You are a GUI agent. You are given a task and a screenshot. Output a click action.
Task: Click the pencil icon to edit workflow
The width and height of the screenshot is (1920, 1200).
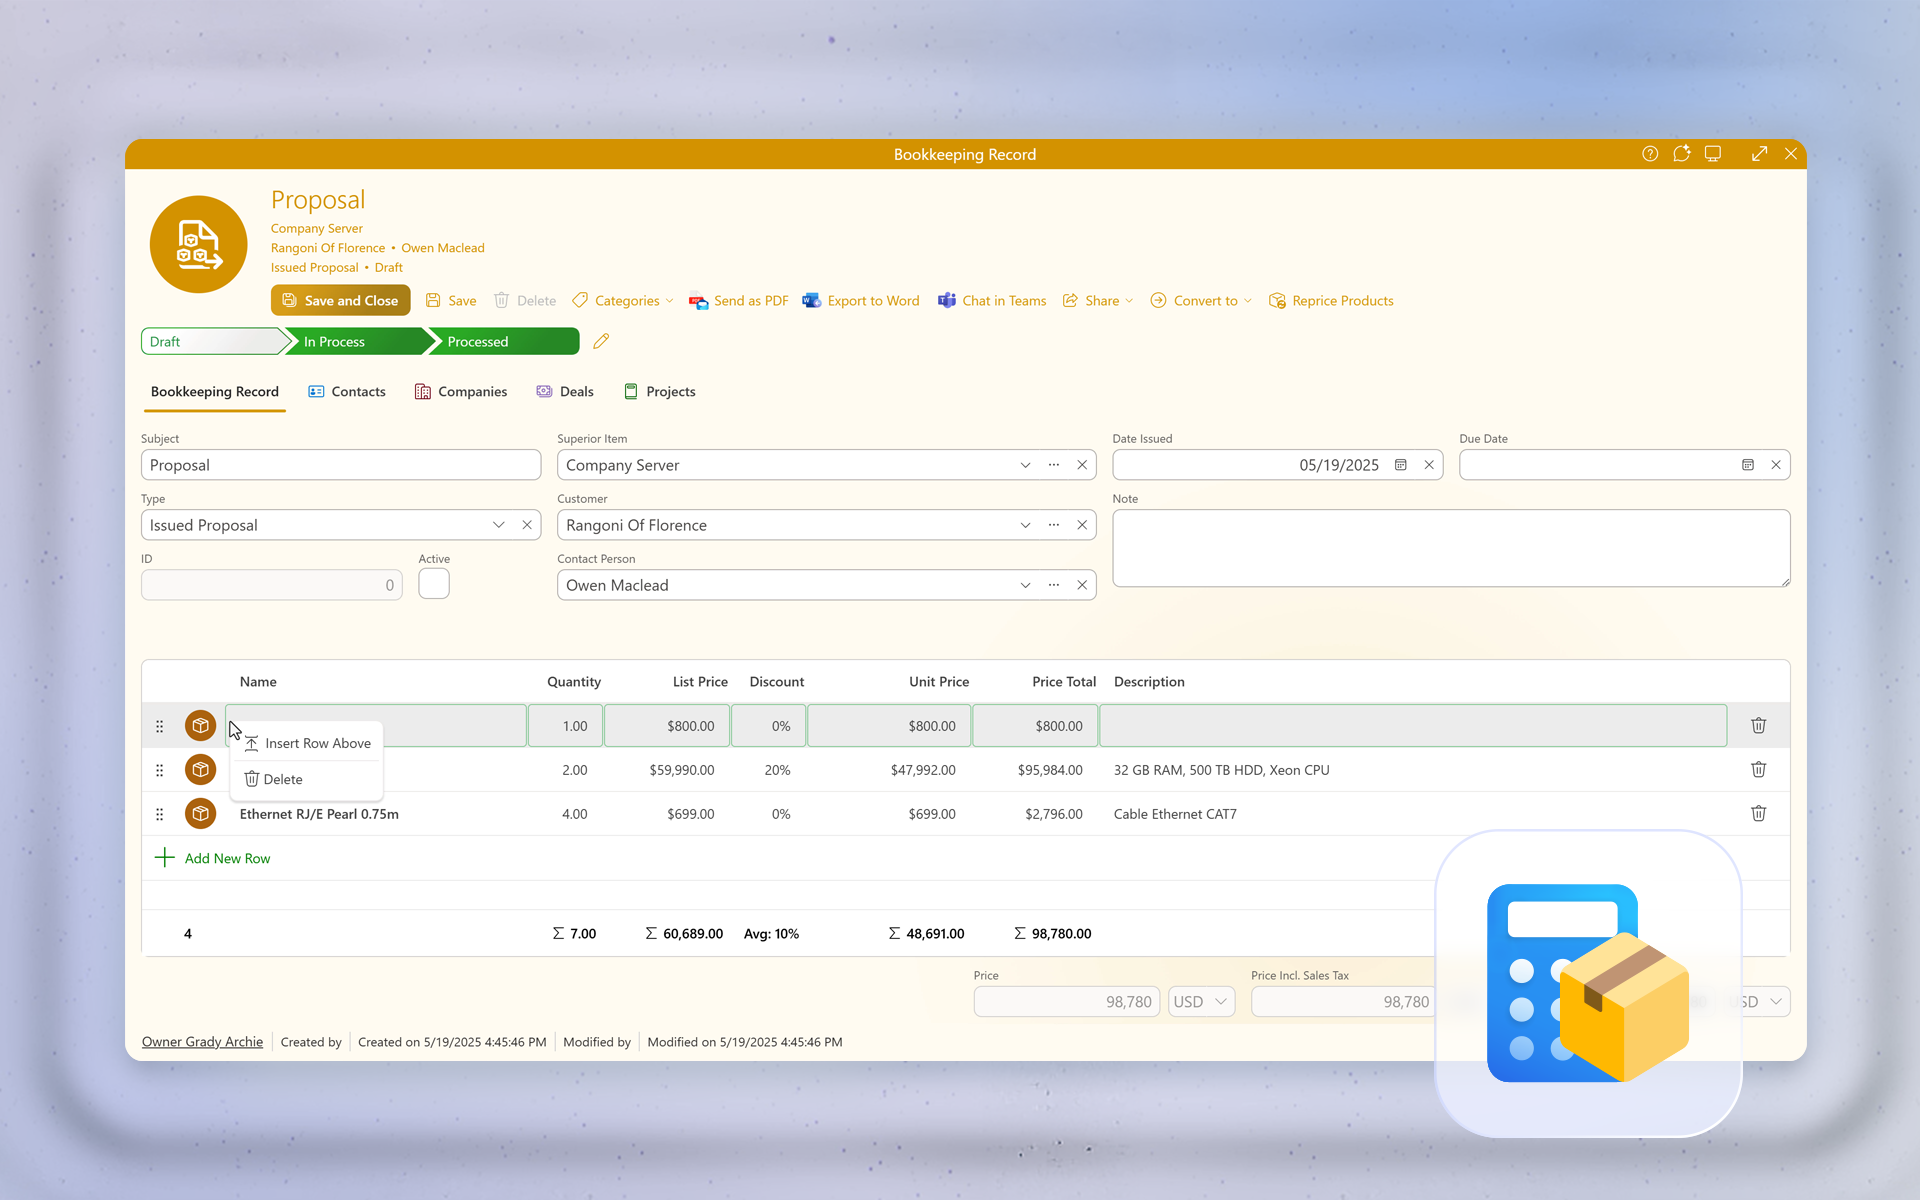pyautogui.click(x=601, y=341)
